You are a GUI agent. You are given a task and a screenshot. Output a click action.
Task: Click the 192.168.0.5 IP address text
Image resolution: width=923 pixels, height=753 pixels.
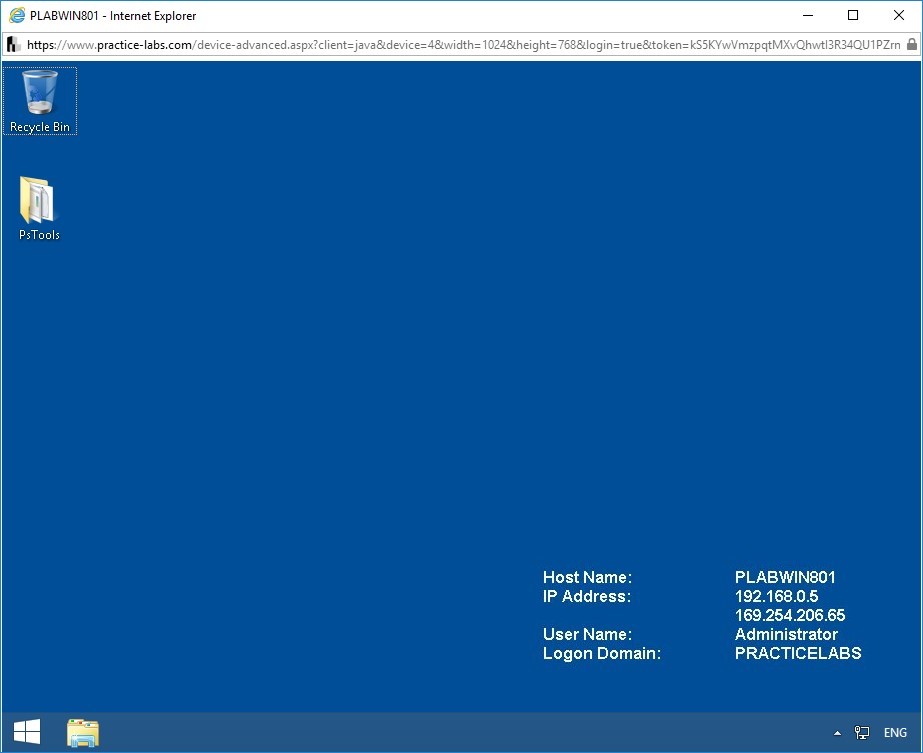tap(776, 596)
